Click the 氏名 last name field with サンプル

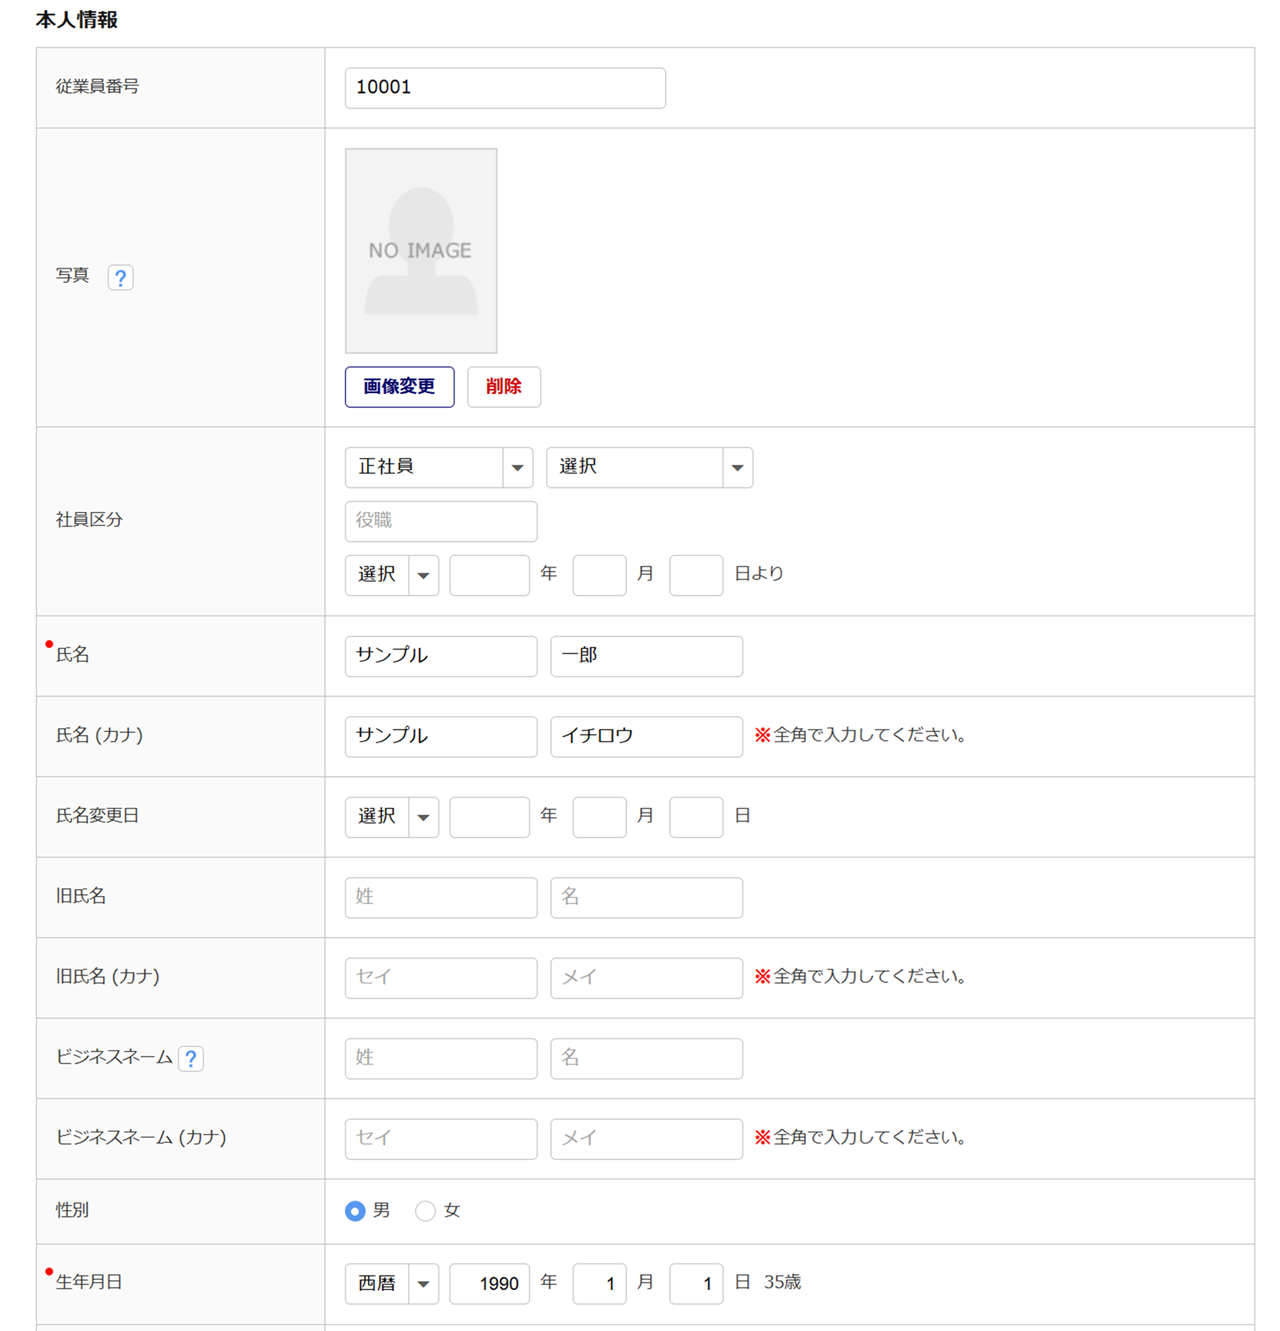click(x=441, y=656)
